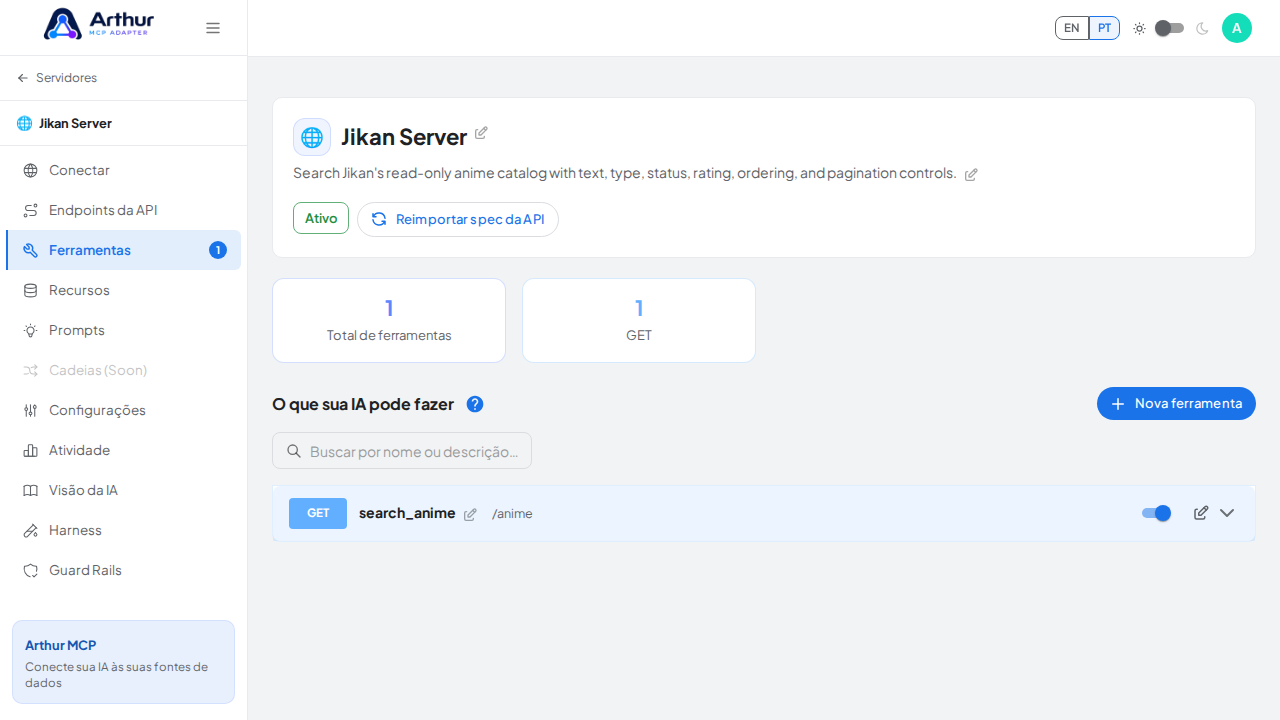
Task: Toggle the search_anime tool switch
Action: [1157, 513]
